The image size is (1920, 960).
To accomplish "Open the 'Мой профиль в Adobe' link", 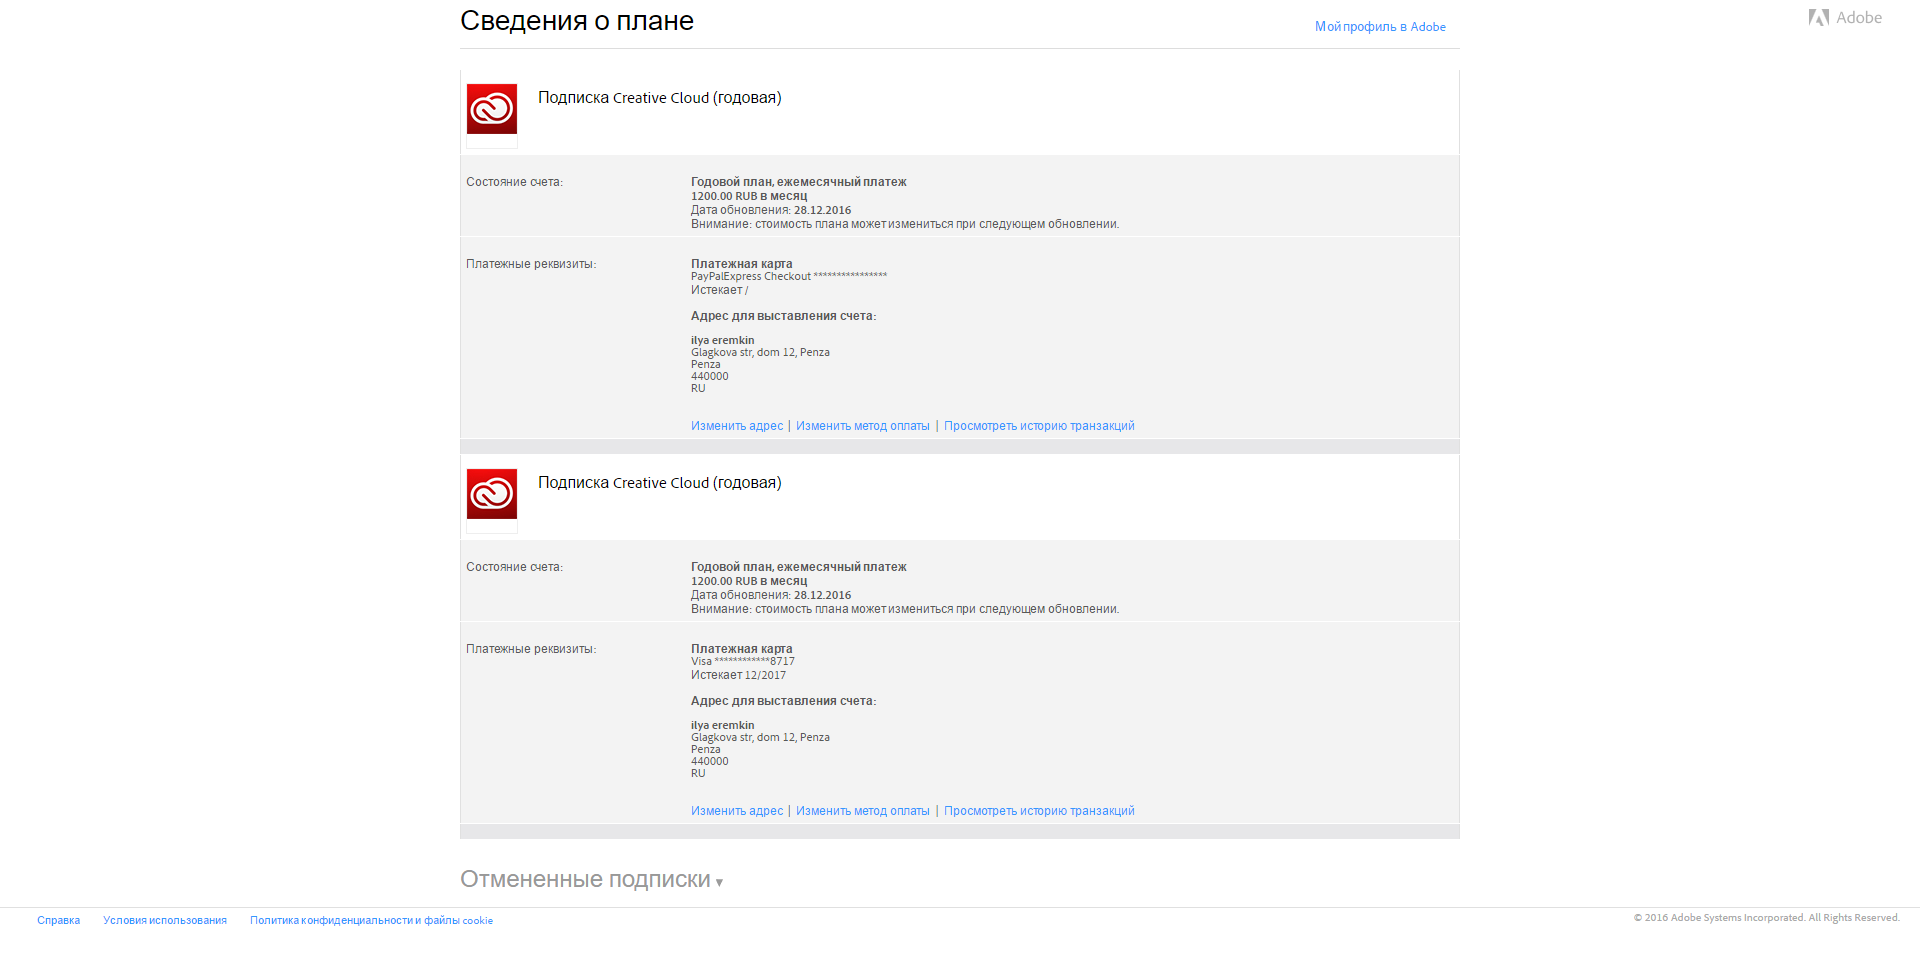I will [x=1379, y=27].
